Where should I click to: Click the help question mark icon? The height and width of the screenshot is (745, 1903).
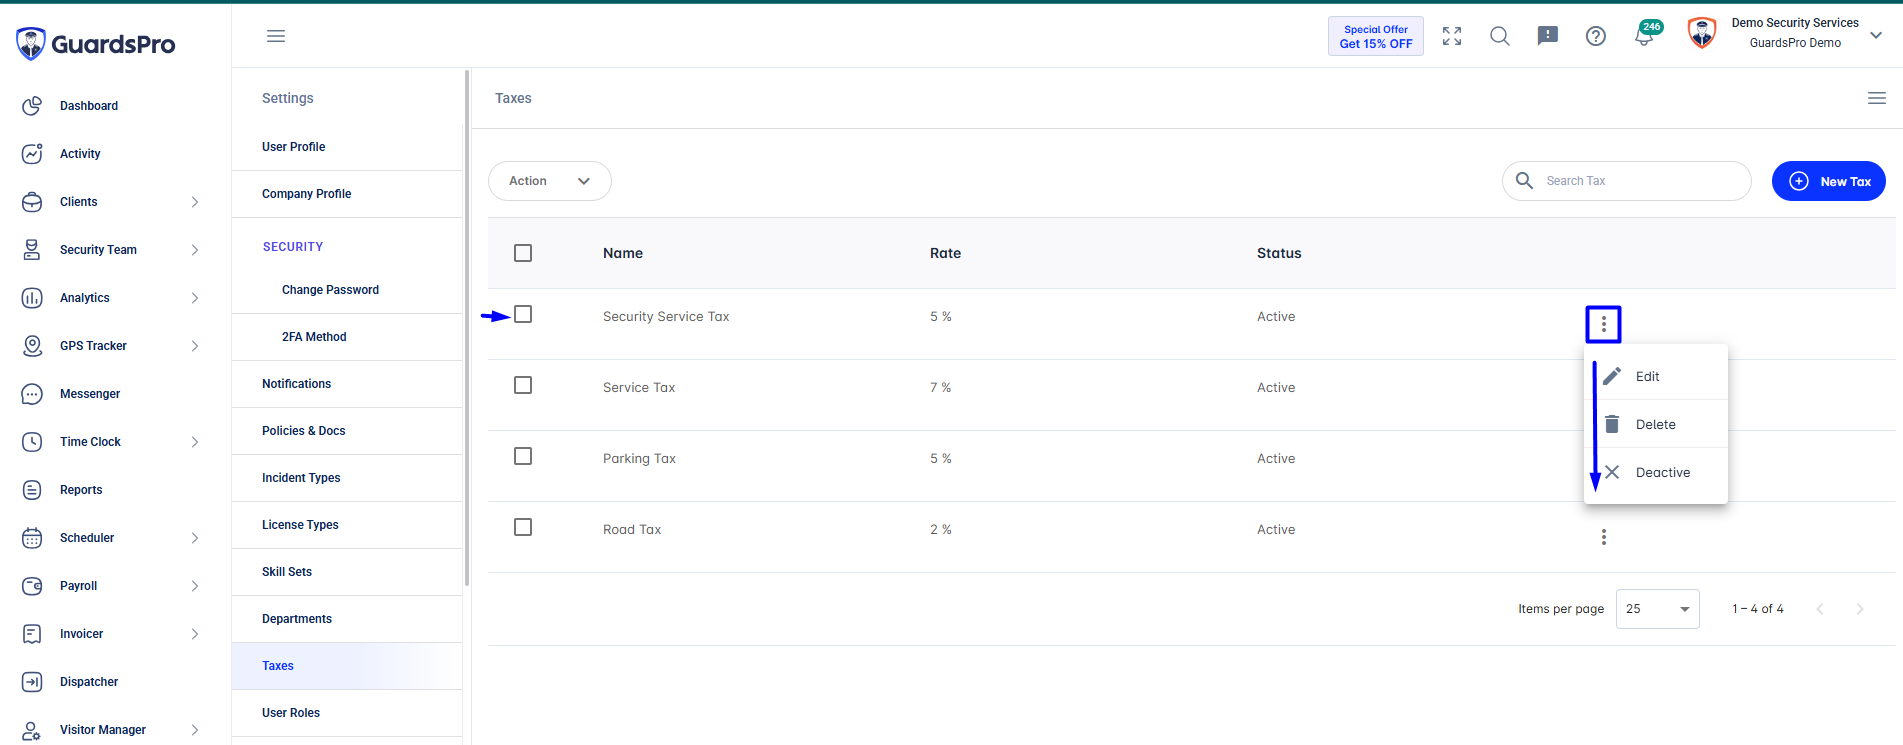[1596, 36]
